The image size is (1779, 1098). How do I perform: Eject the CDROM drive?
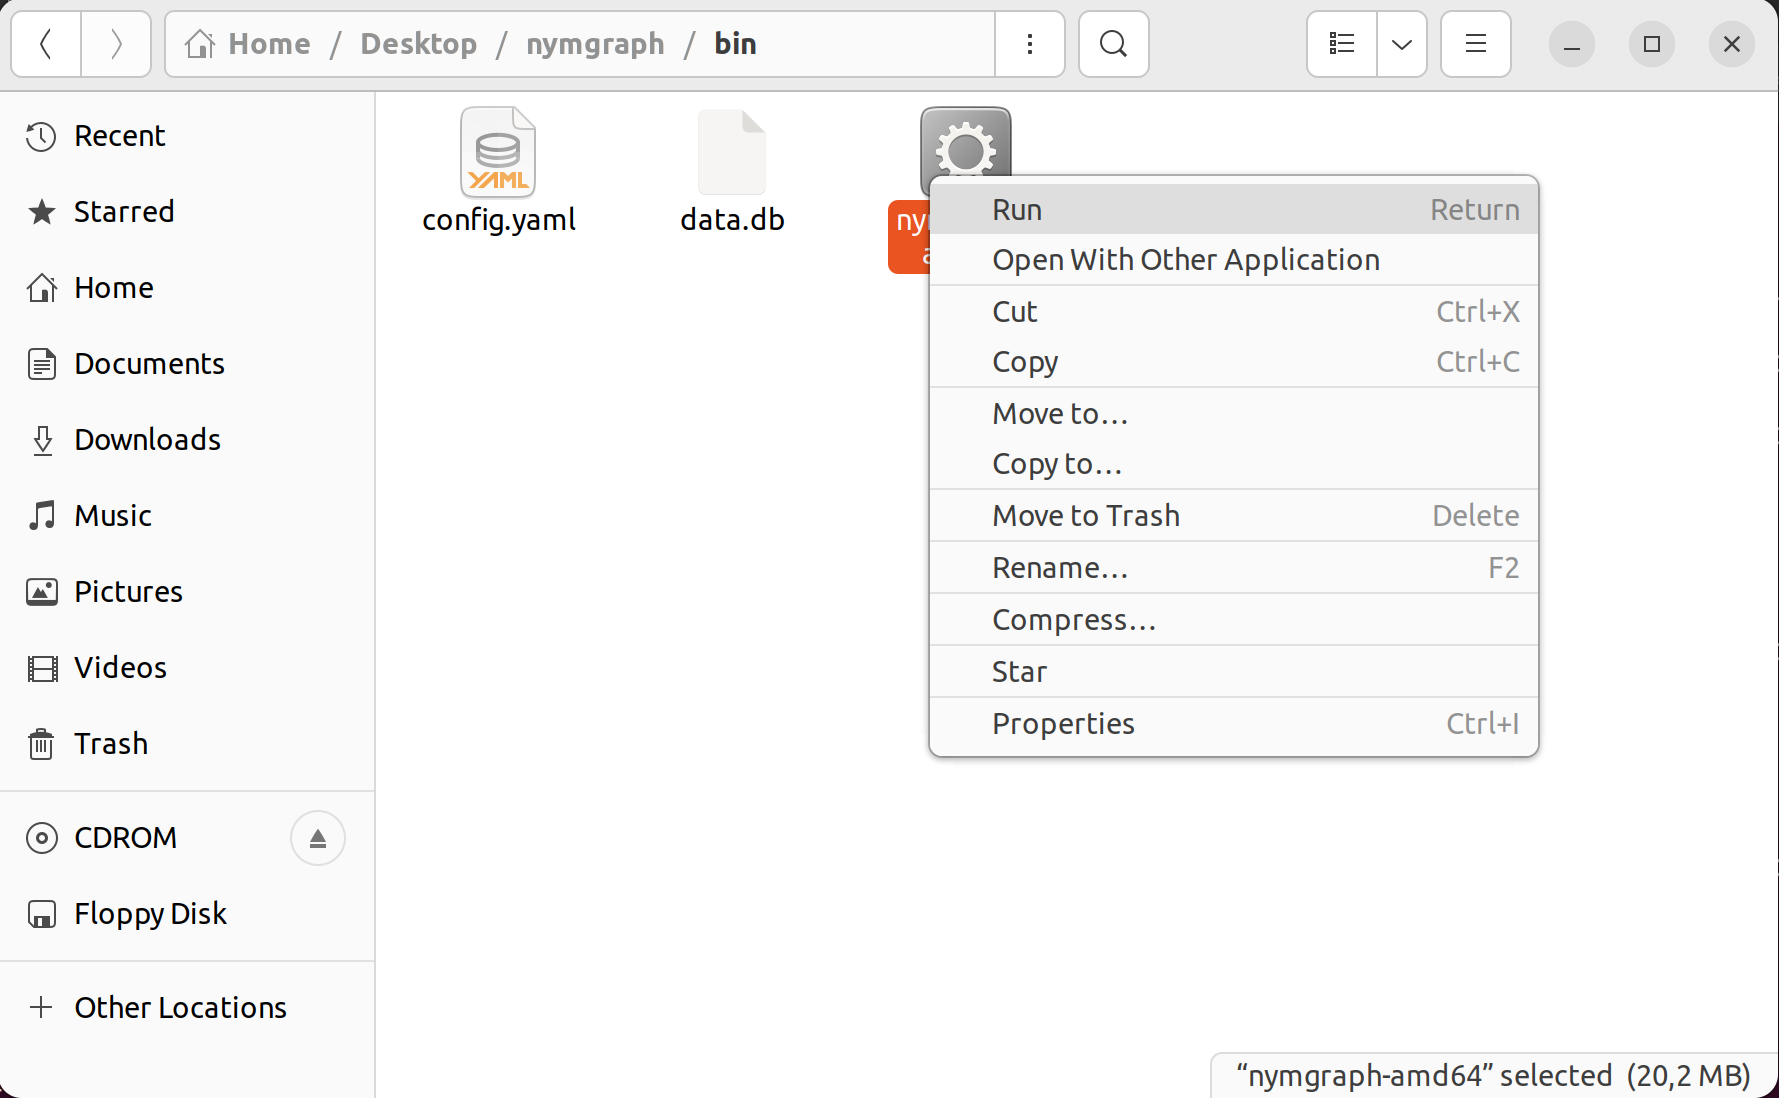(317, 838)
